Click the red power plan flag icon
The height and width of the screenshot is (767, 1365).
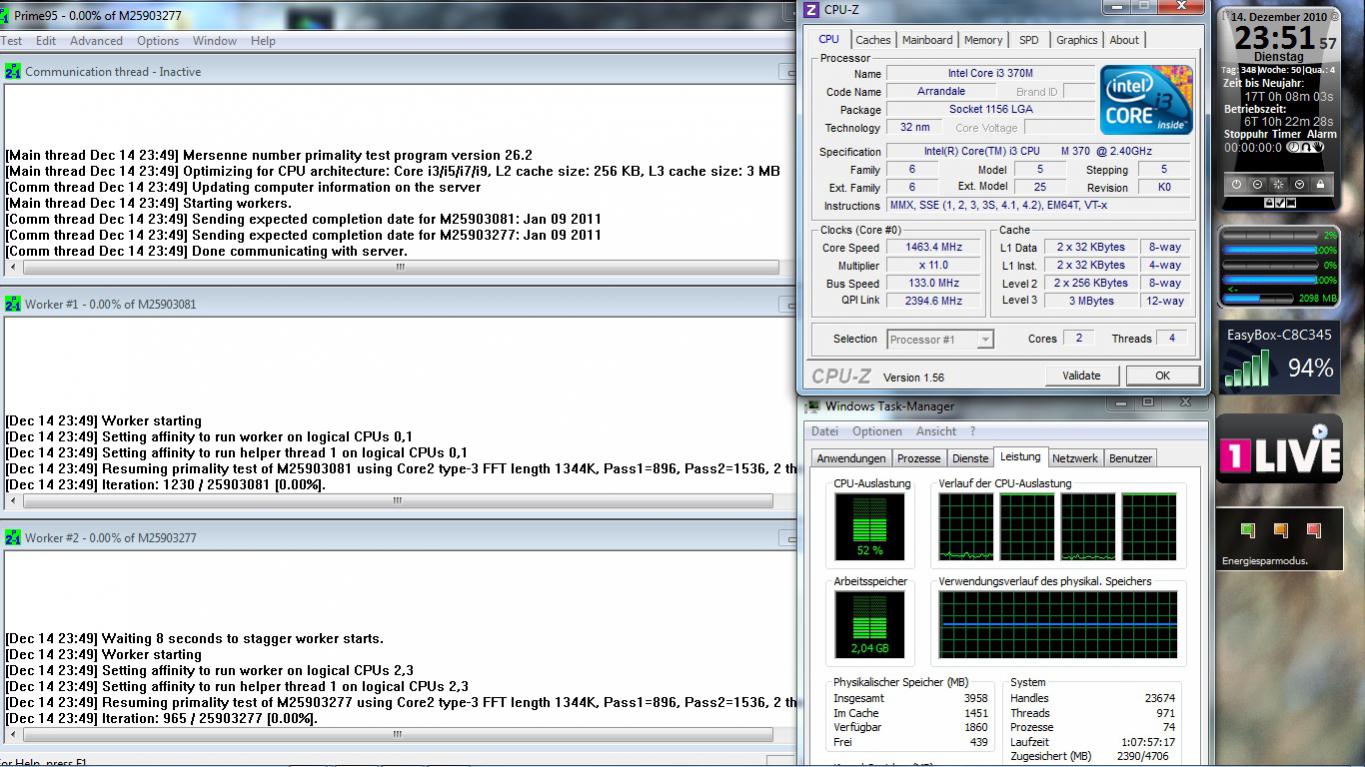[1314, 530]
